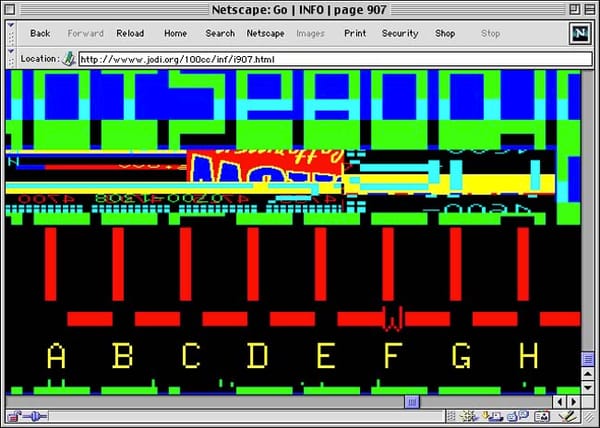
Task: Click the Forward navigation button
Action: tap(85, 34)
